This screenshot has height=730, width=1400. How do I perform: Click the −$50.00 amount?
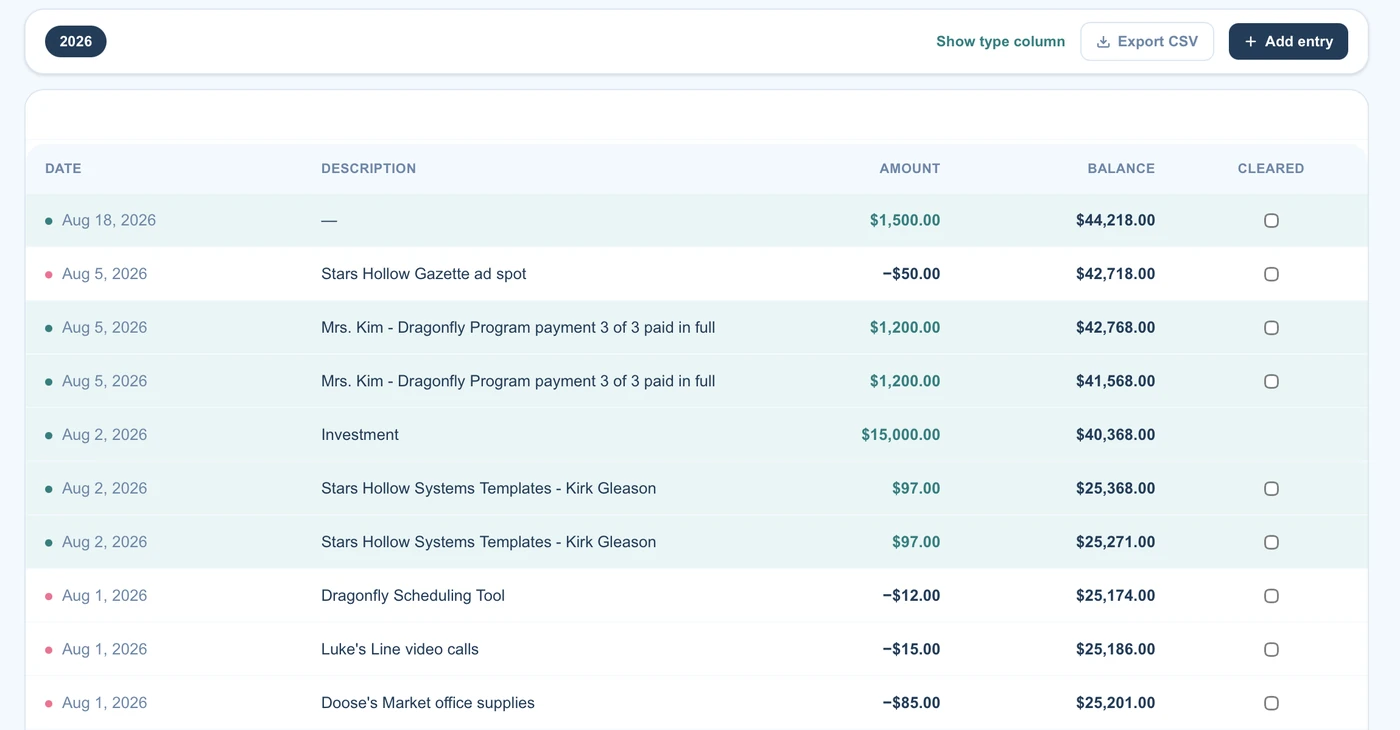(911, 274)
